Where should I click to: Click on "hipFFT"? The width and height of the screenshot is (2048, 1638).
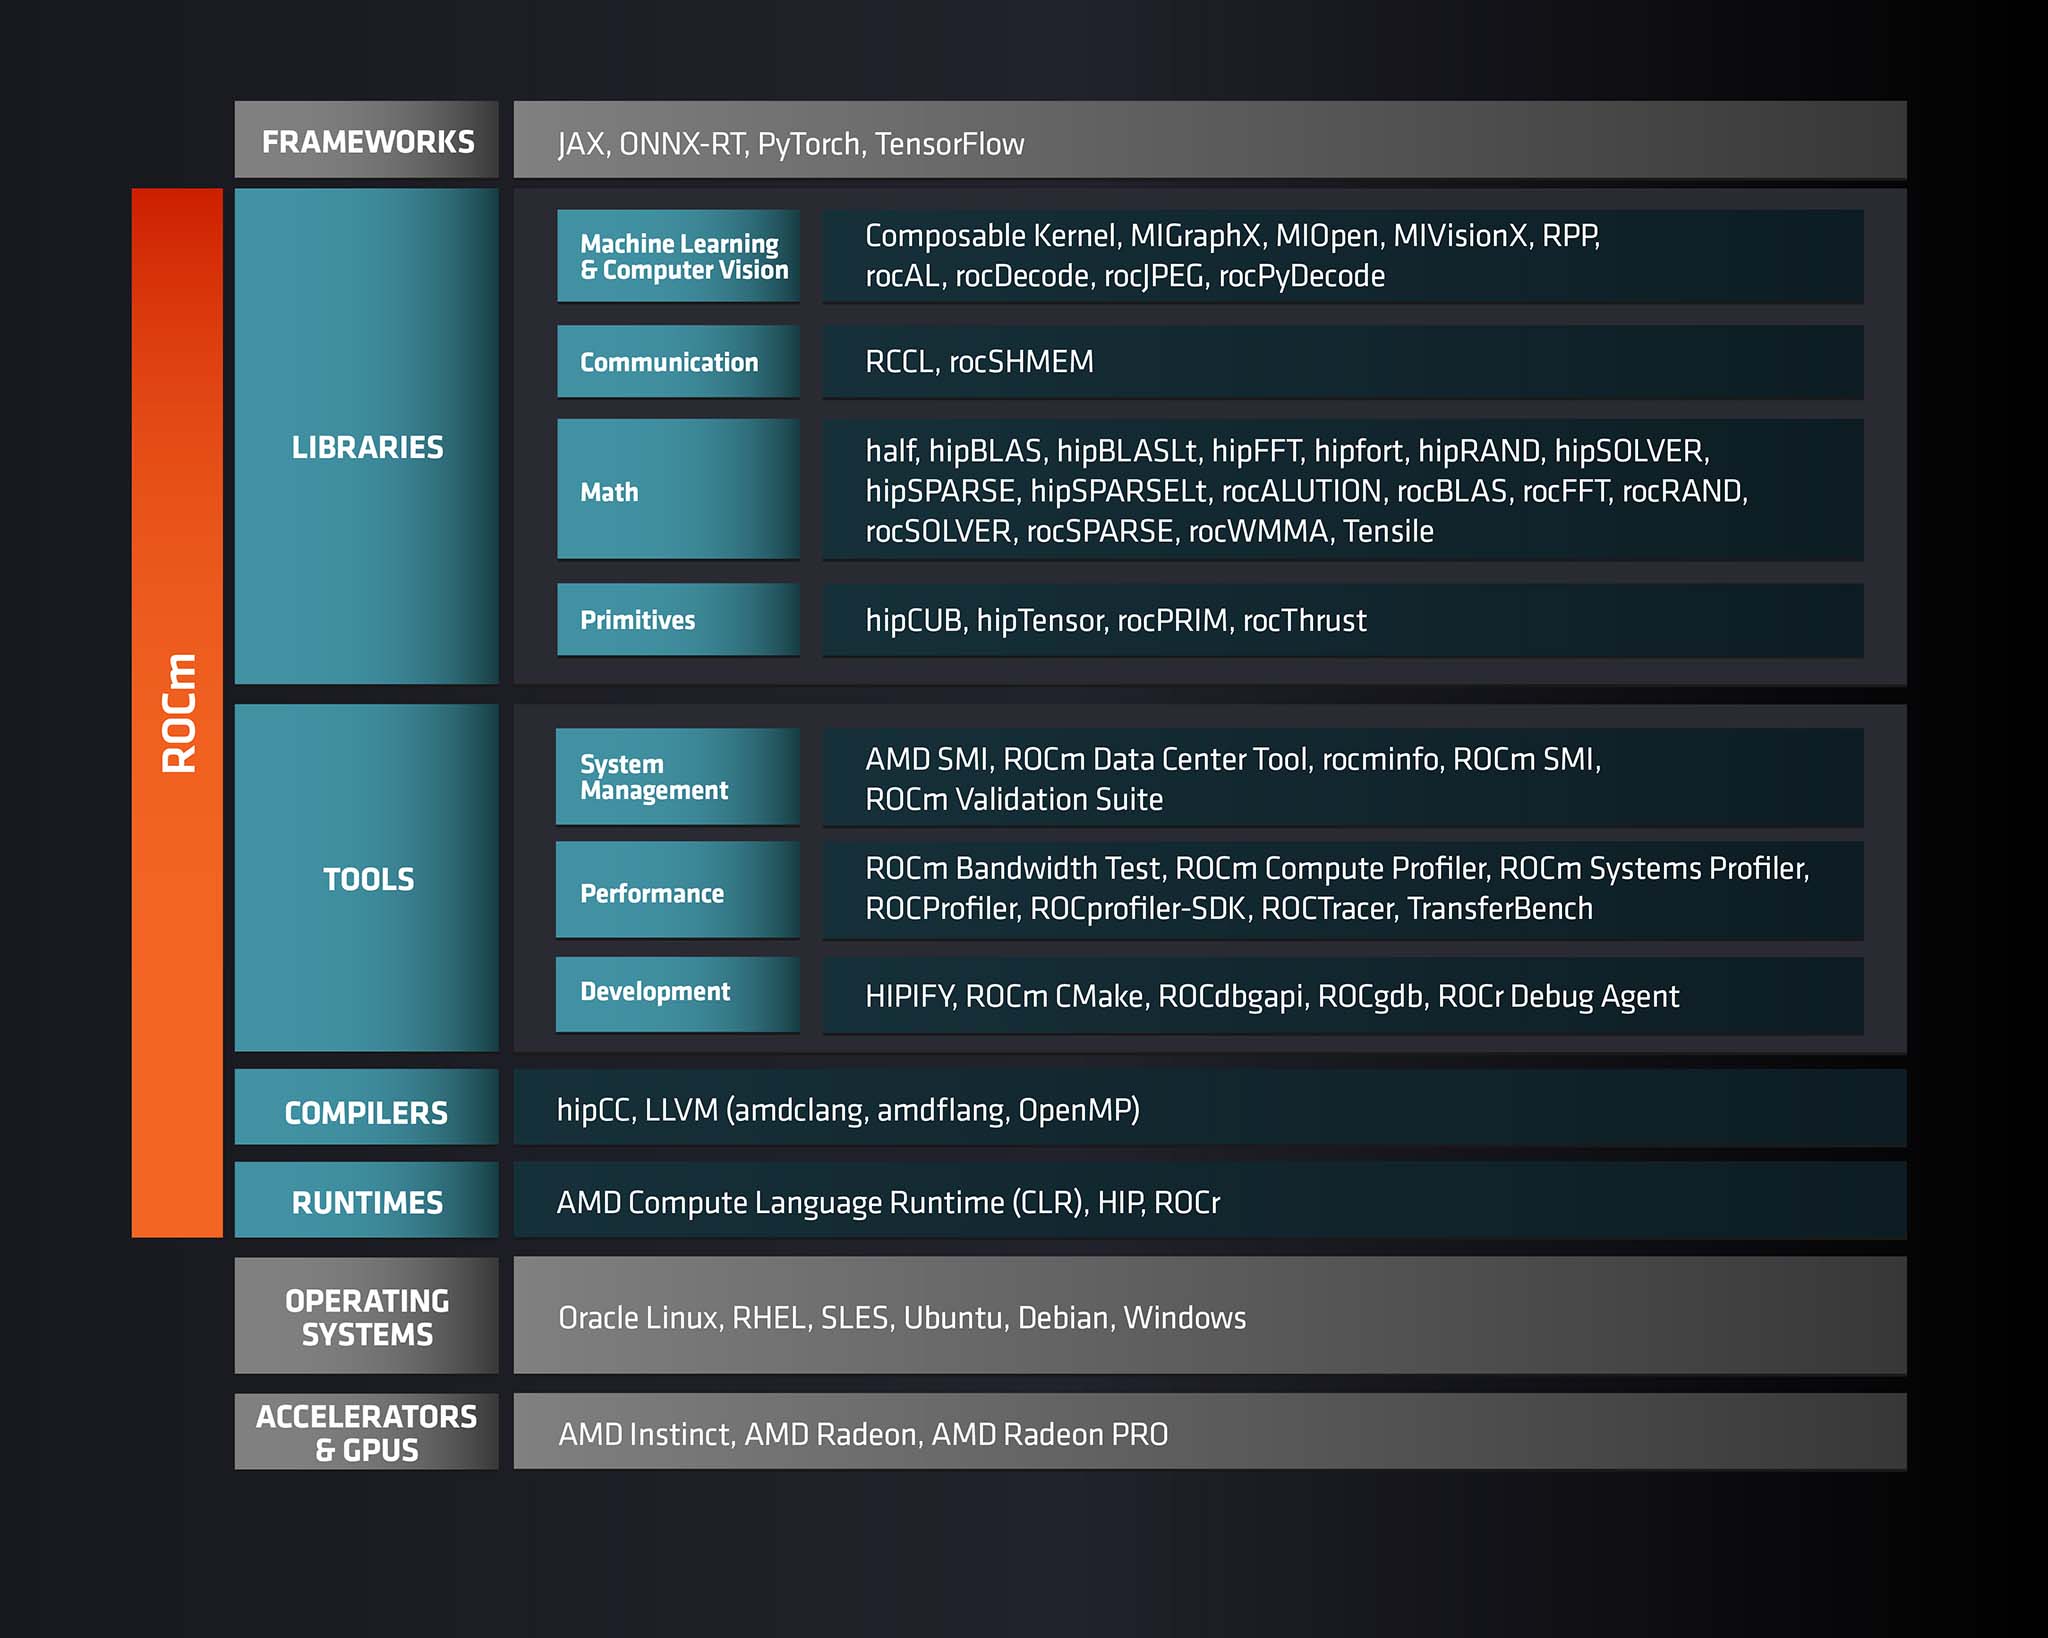tap(1257, 452)
